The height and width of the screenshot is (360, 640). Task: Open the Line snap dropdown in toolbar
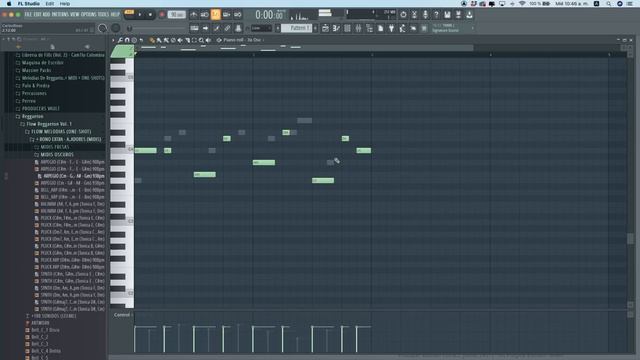[x=260, y=28]
